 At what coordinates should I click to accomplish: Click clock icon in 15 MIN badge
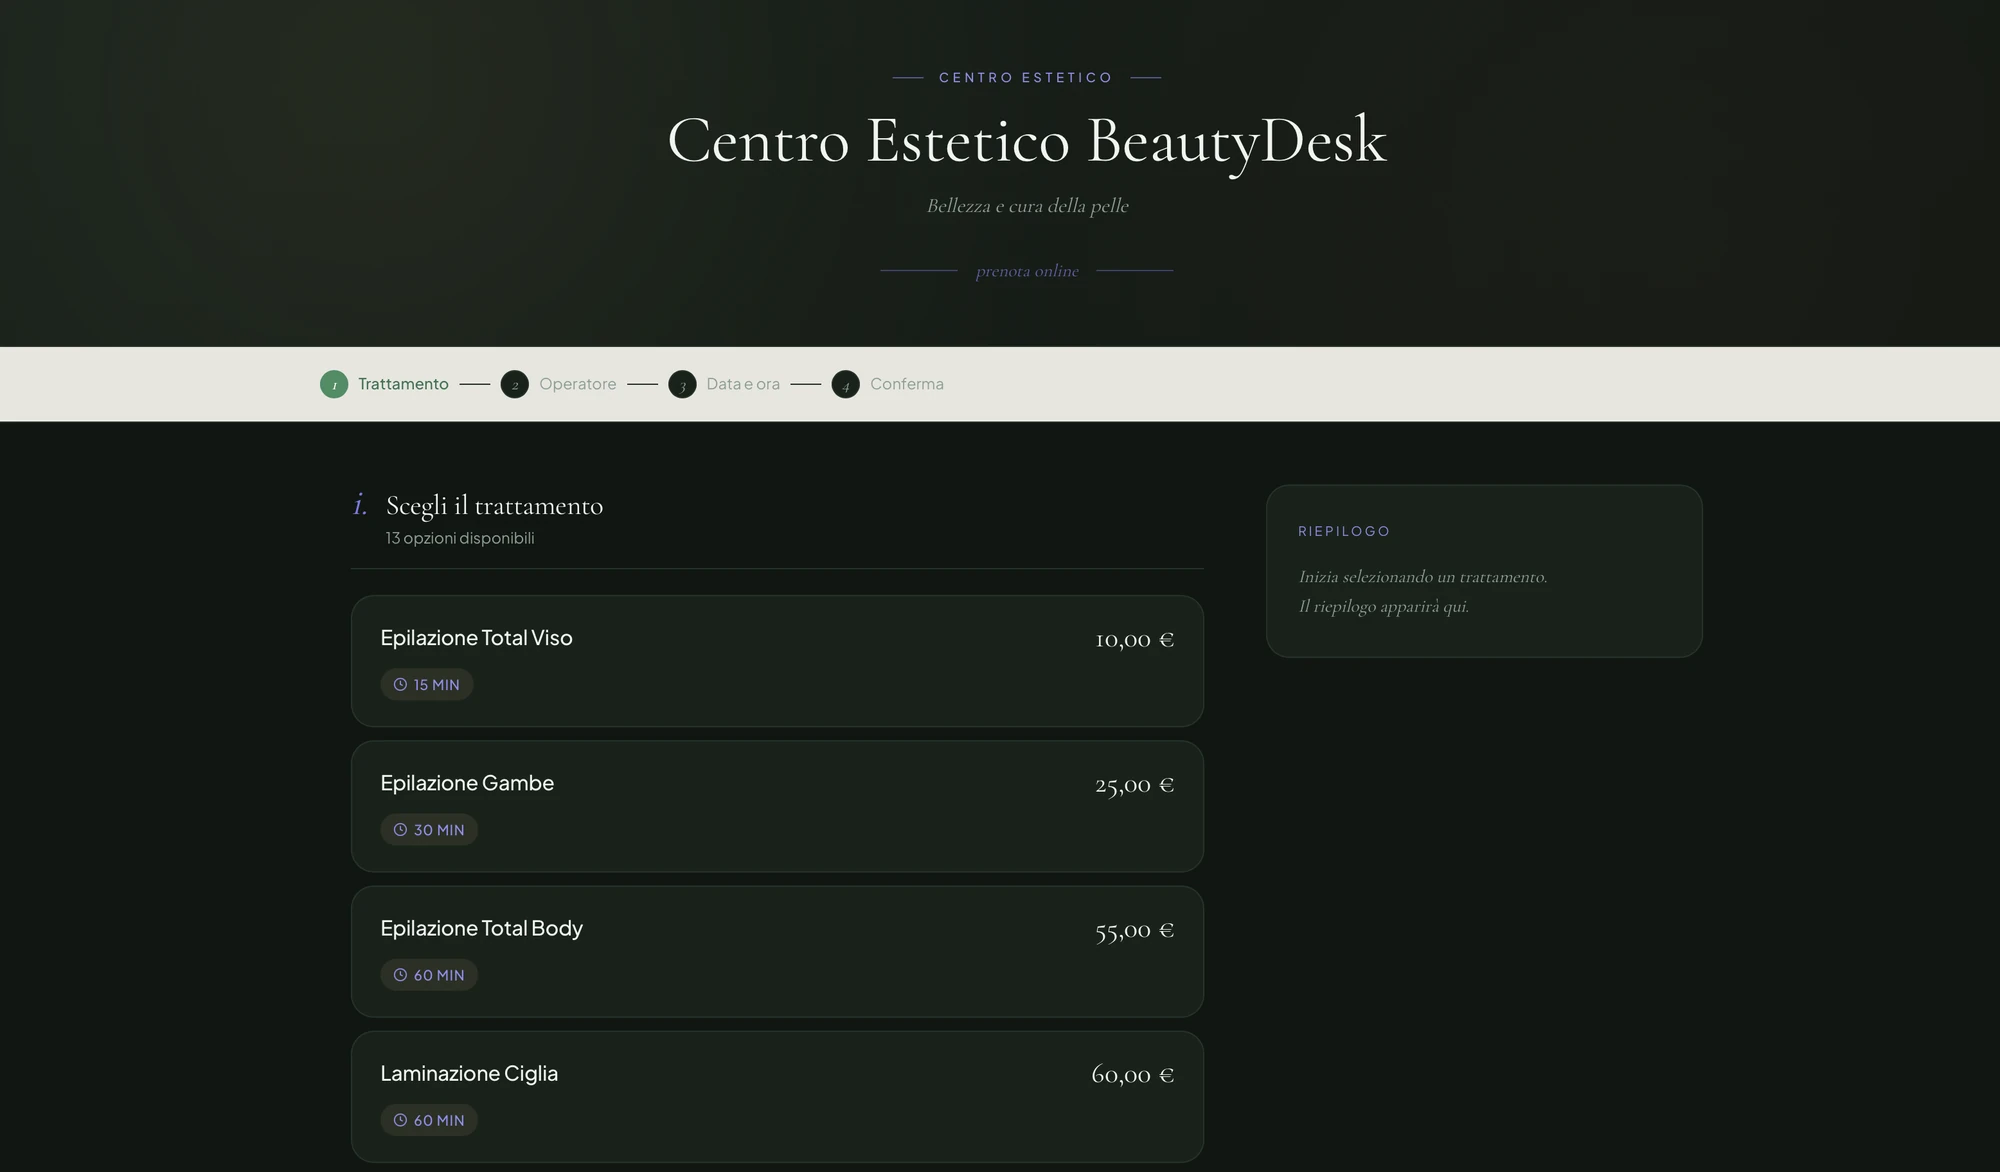(x=400, y=685)
